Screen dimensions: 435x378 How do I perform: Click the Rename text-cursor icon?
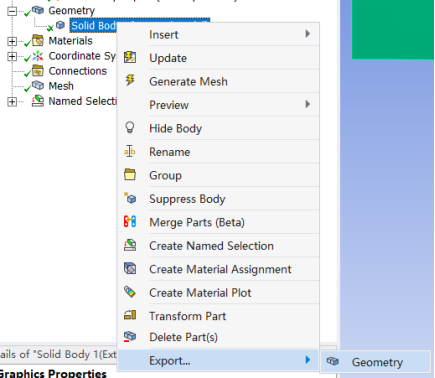130,151
